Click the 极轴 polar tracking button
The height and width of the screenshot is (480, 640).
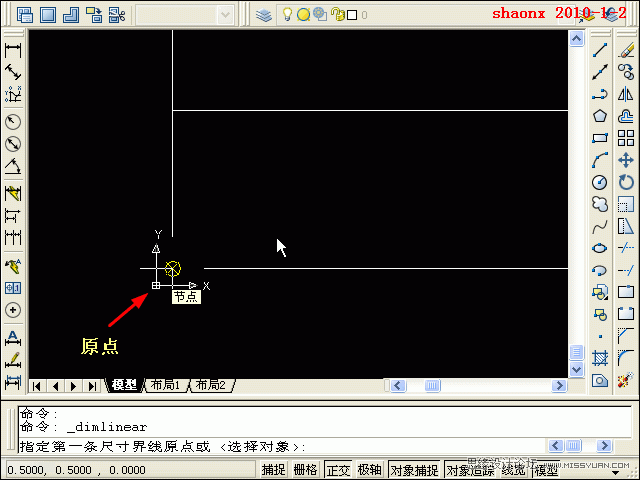pyautogui.click(x=370, y=470)
